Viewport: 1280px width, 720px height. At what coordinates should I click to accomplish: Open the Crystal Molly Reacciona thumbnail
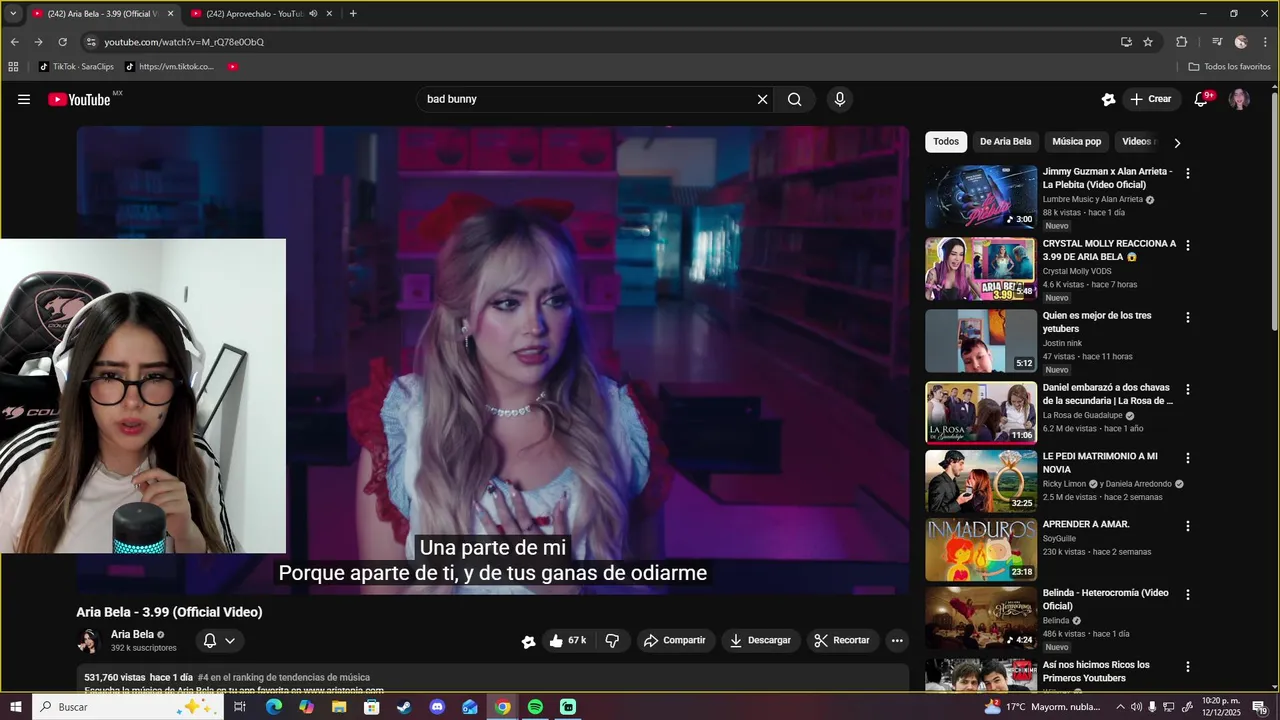[x=981, y=269]
